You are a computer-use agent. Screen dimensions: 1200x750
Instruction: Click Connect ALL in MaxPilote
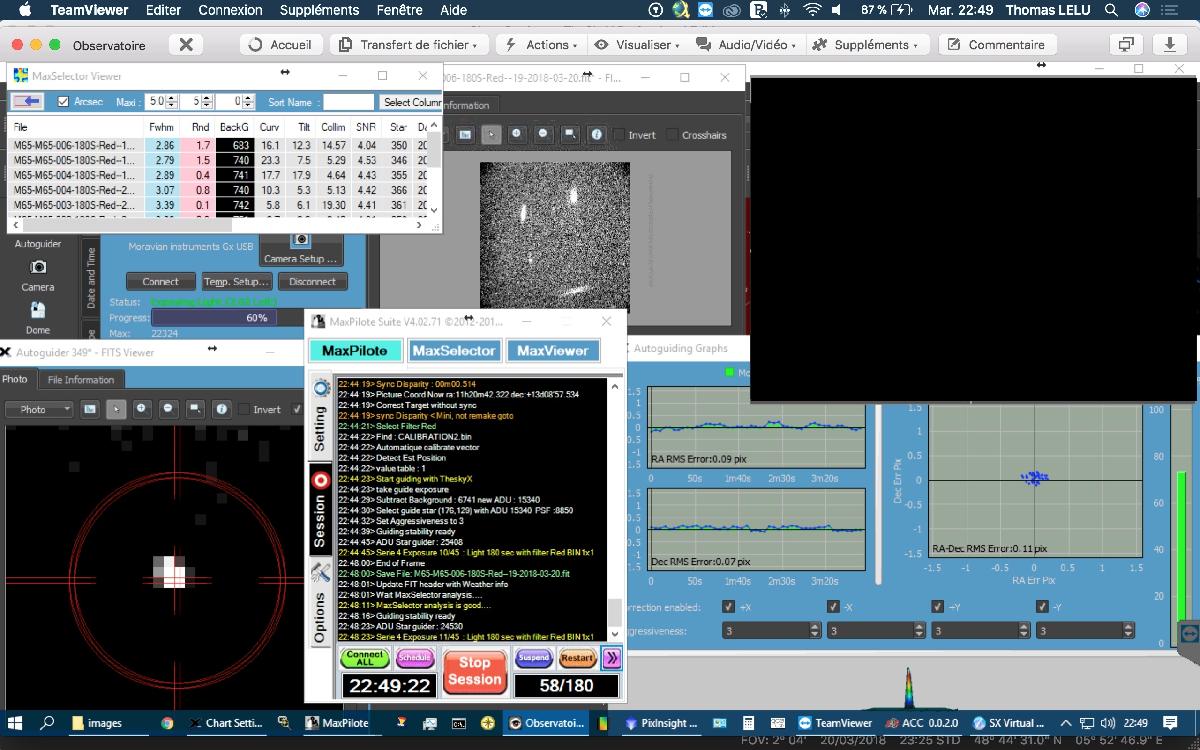(365, 658)
